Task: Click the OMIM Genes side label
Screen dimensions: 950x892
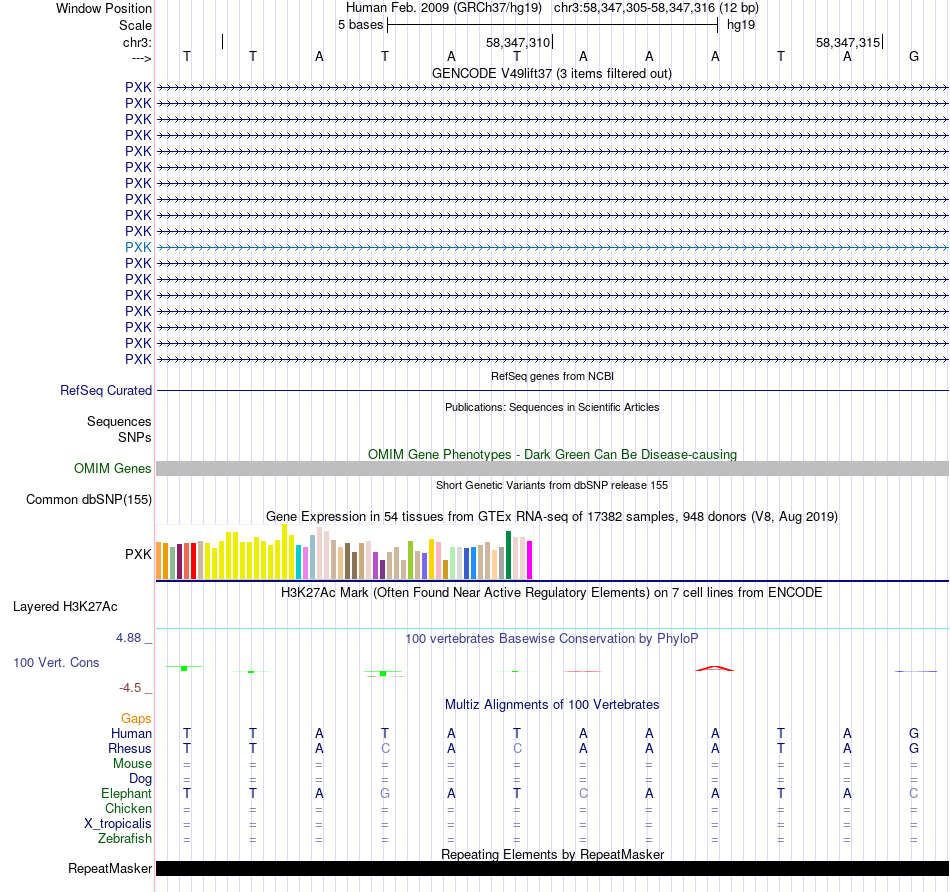Action: tap(112, 468)
